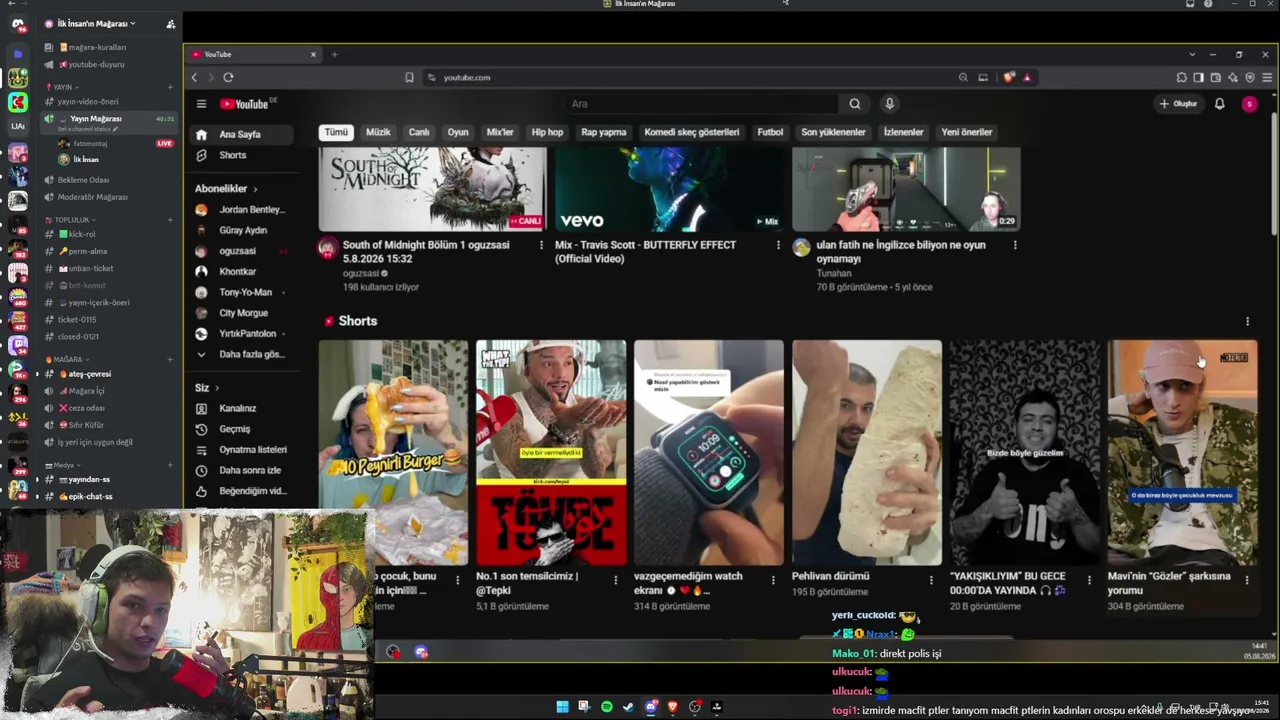Open the Pehlivan dürümü short thumbnail
This screenshot has height=720, width=1280.
pos(867,453)
